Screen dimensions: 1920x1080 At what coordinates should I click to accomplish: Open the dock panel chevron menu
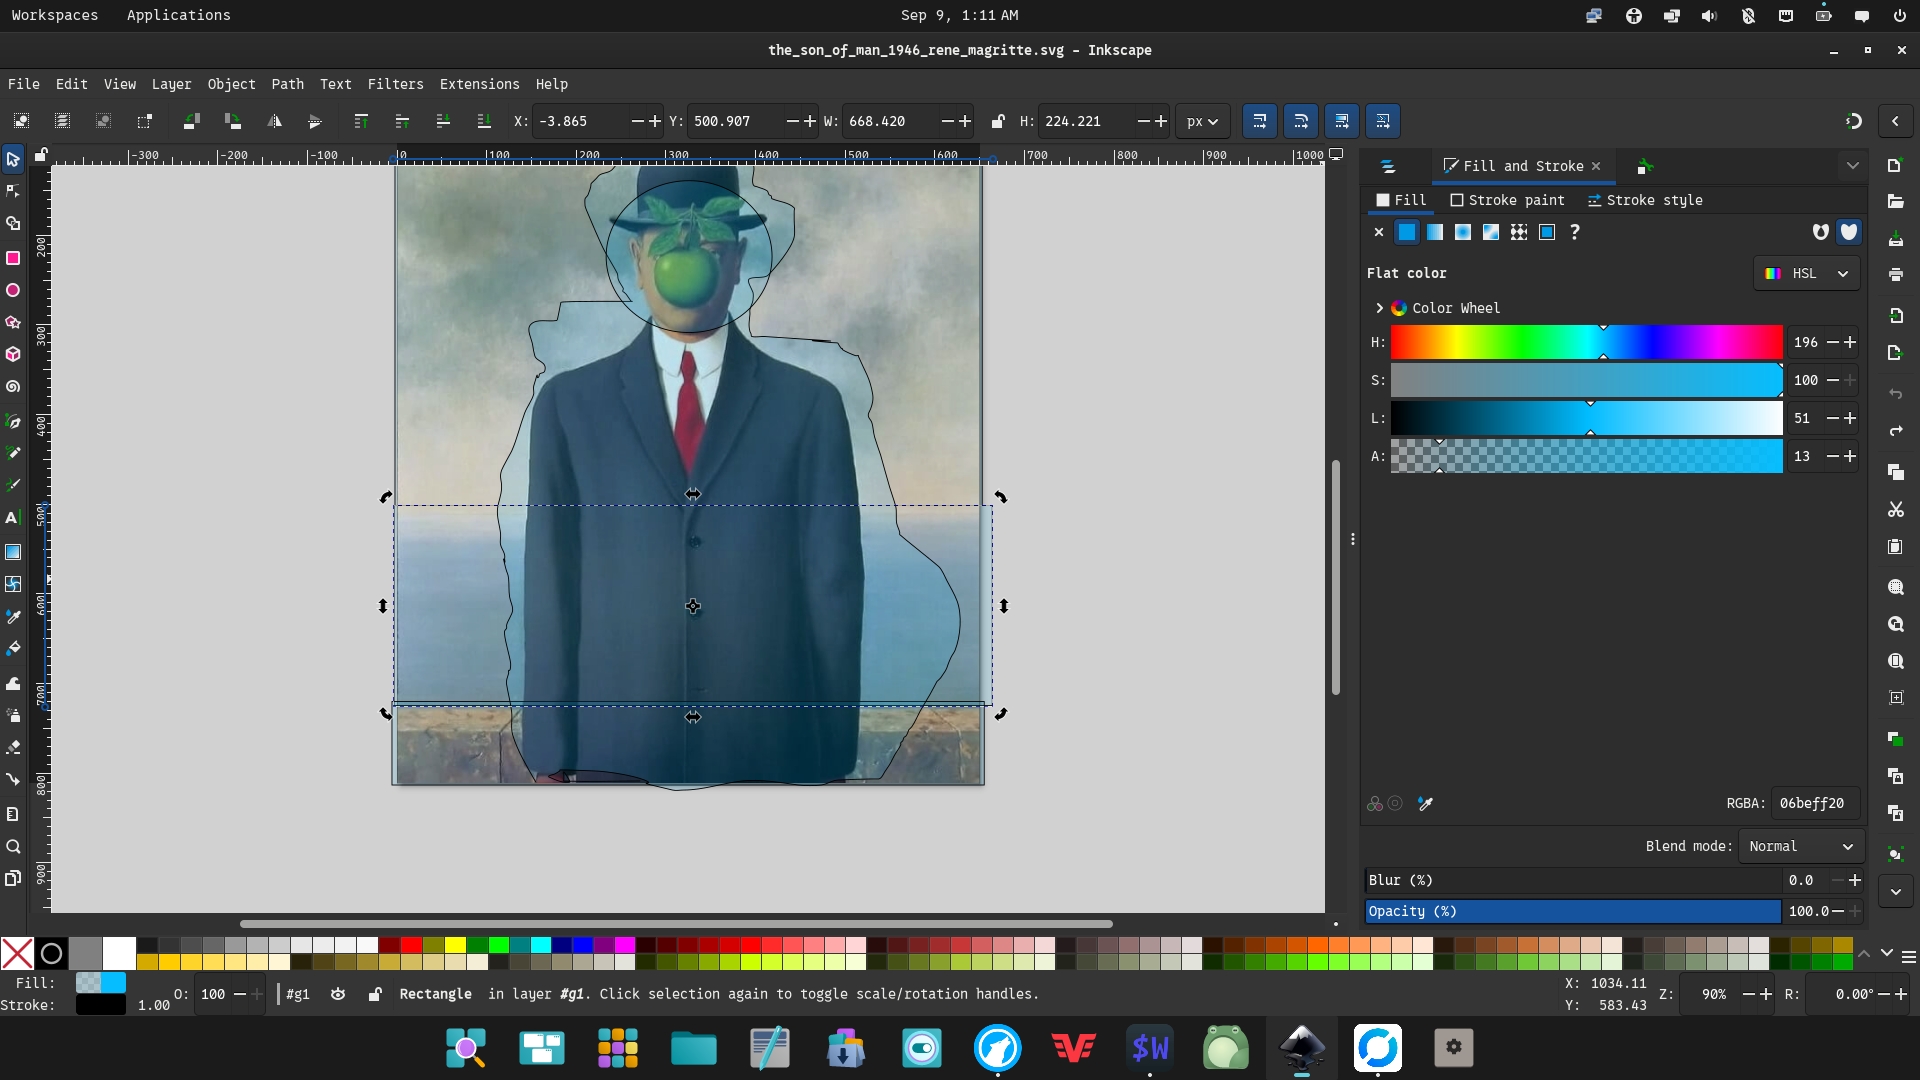(1852, 166)
